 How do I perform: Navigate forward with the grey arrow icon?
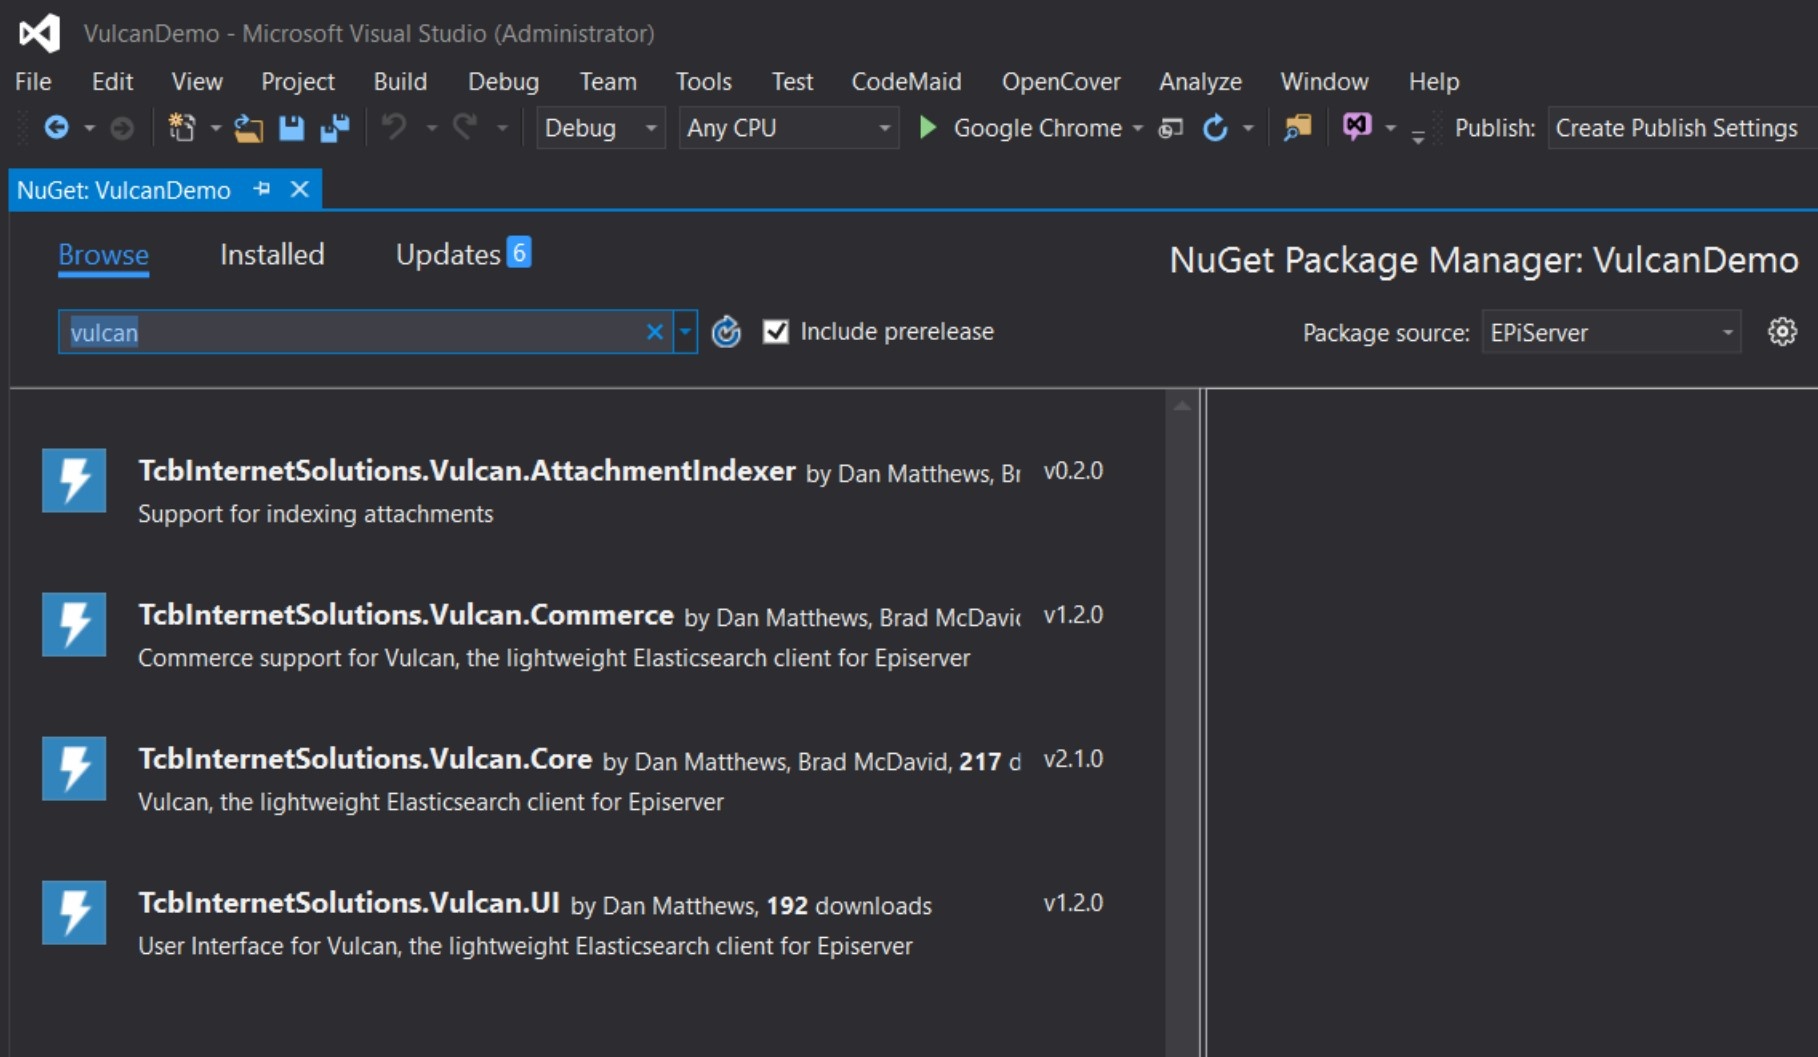click(x=122, y=128)
